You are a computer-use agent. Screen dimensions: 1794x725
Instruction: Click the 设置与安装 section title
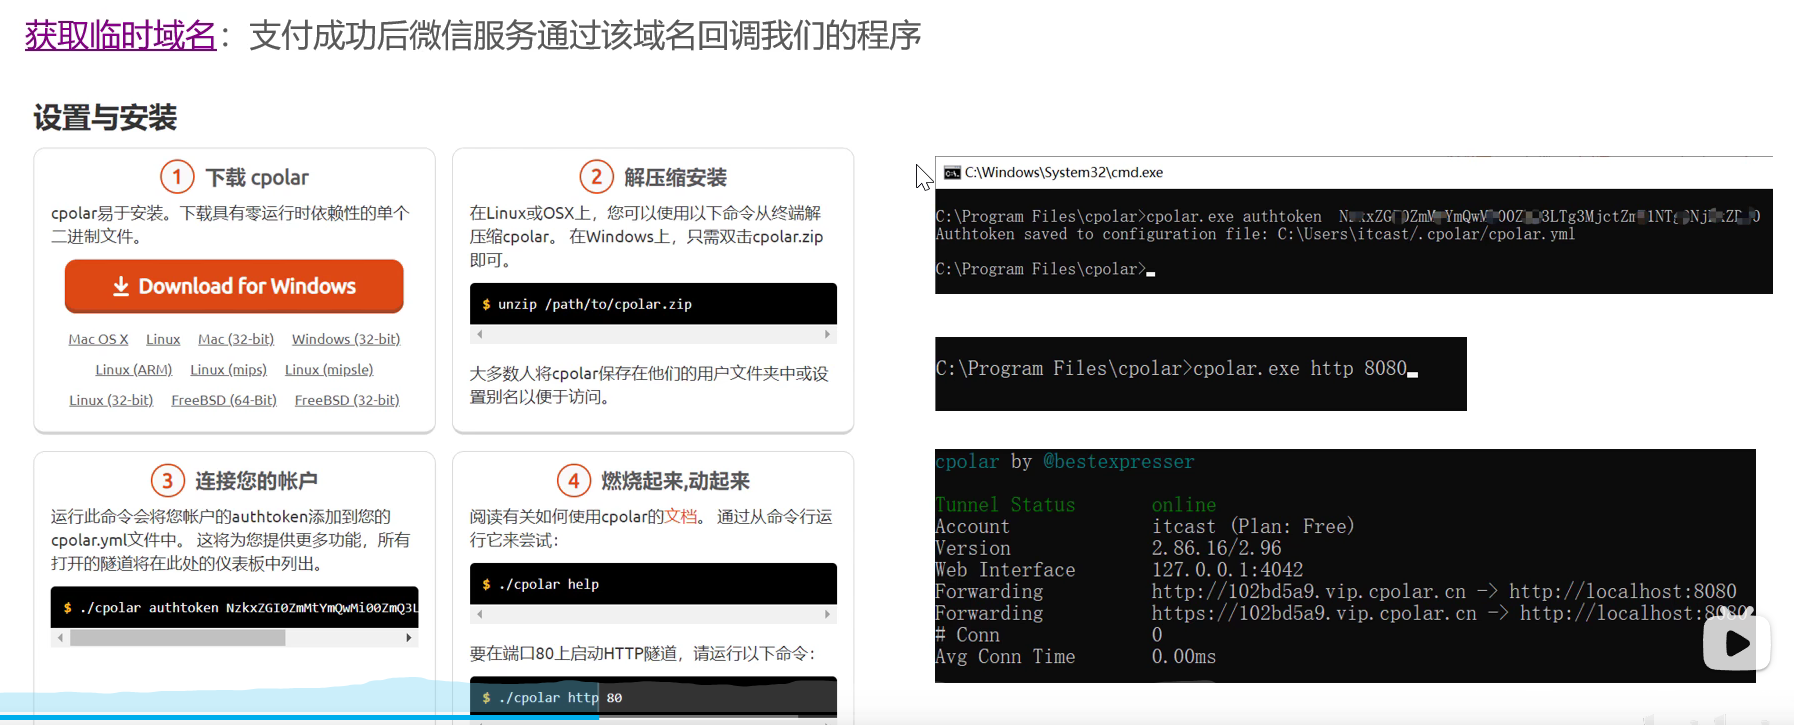(105, 117)
